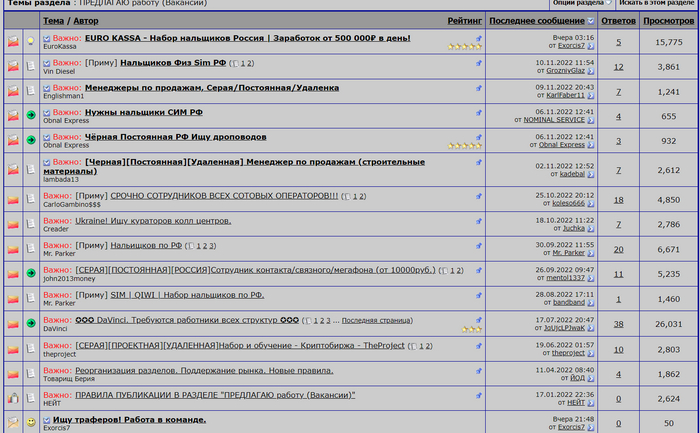700x433 pixels.
Task: Open last poster profile NOMINAL SERVICE
Action: coord(554,120)
